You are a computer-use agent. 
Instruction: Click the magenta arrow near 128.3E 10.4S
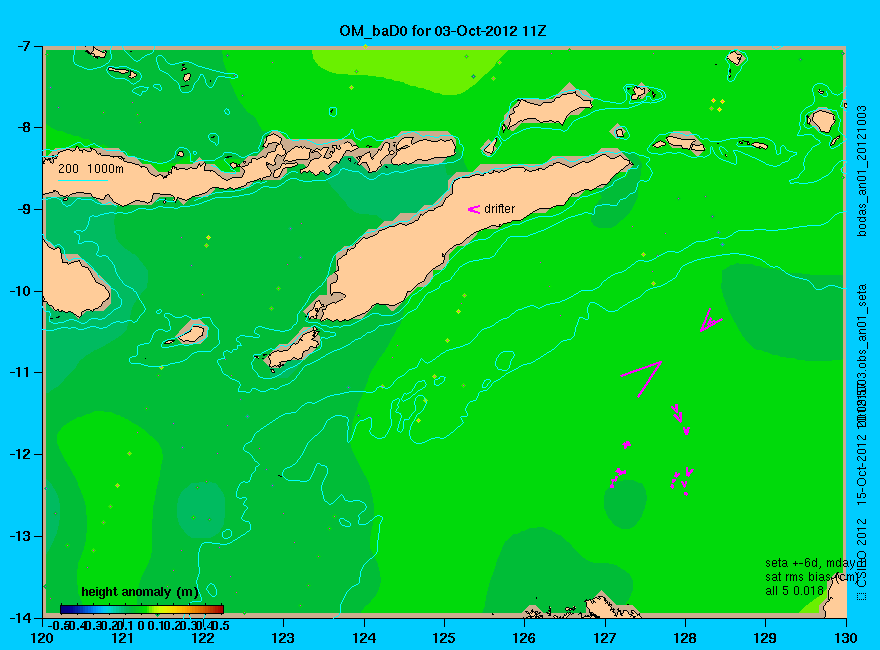(709, 320)
